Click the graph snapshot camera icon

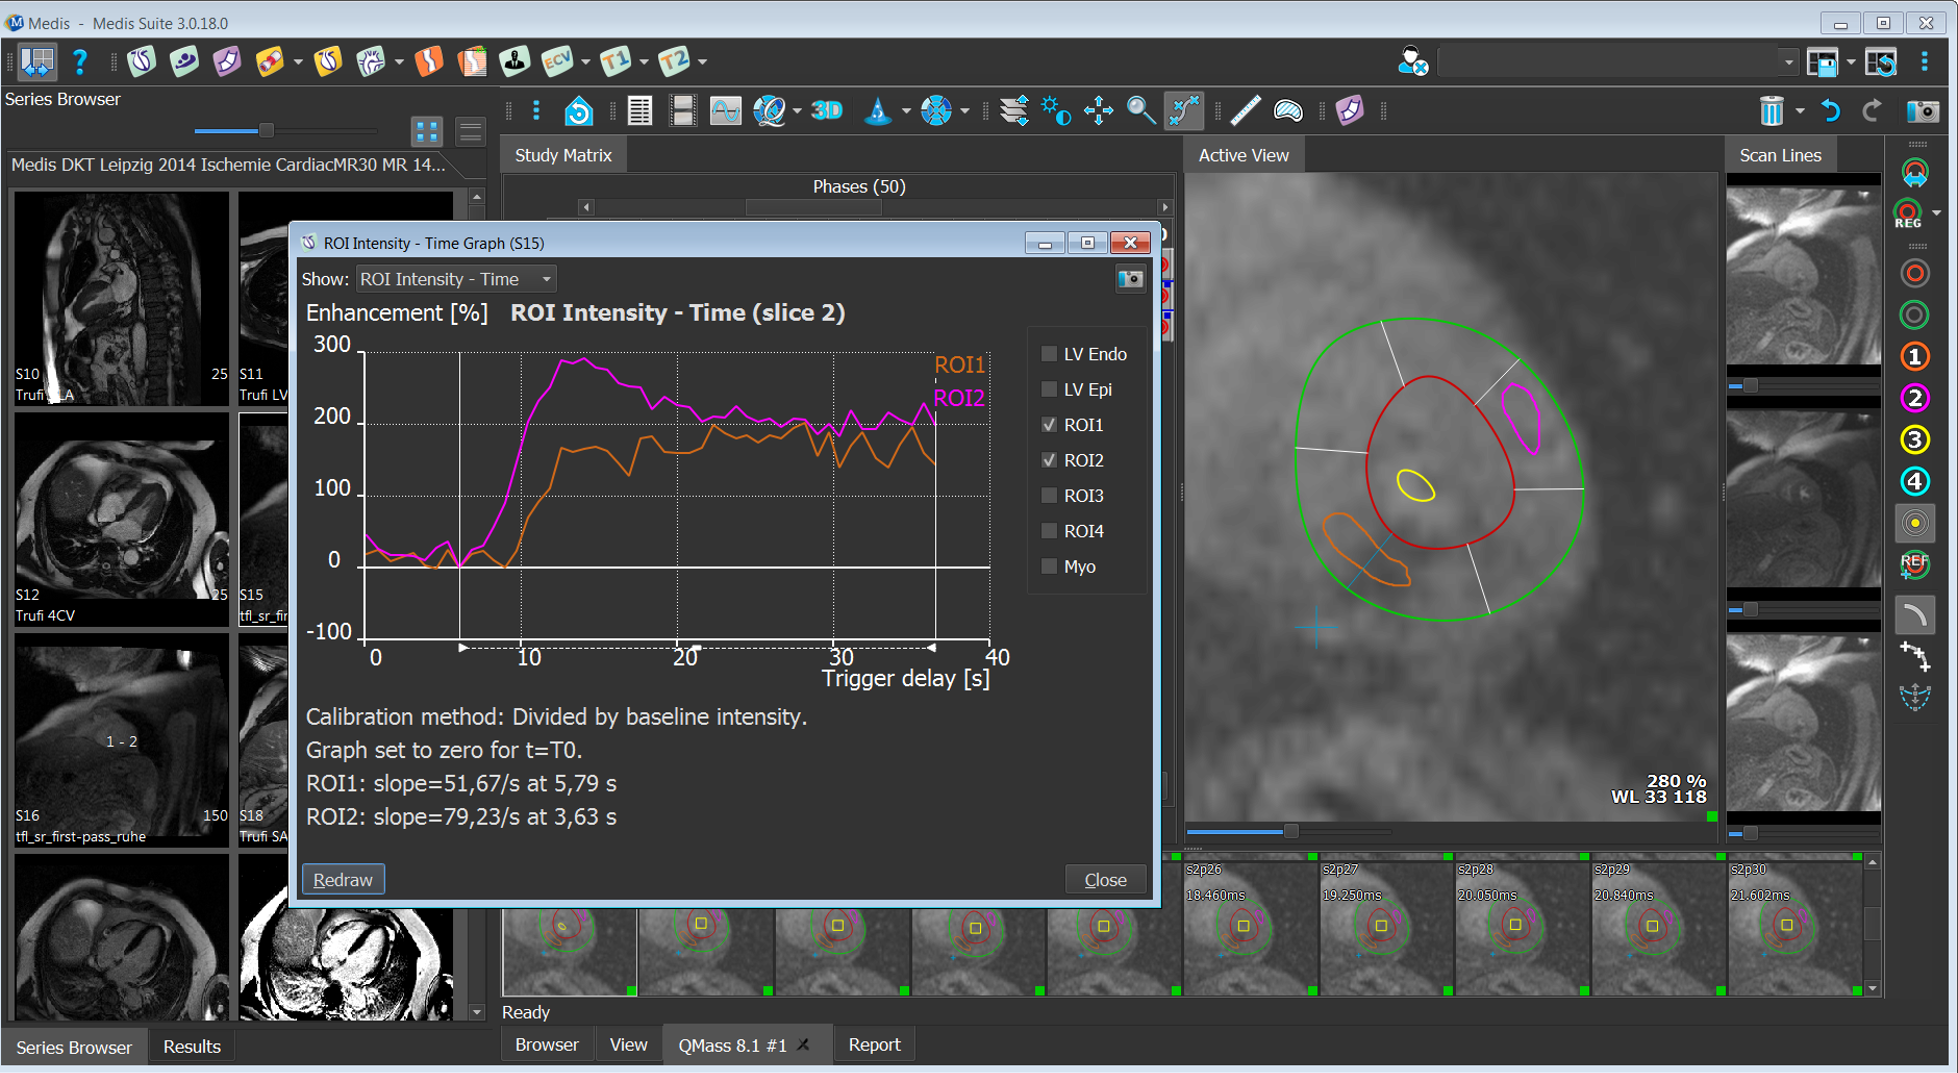coord(1130,279)
